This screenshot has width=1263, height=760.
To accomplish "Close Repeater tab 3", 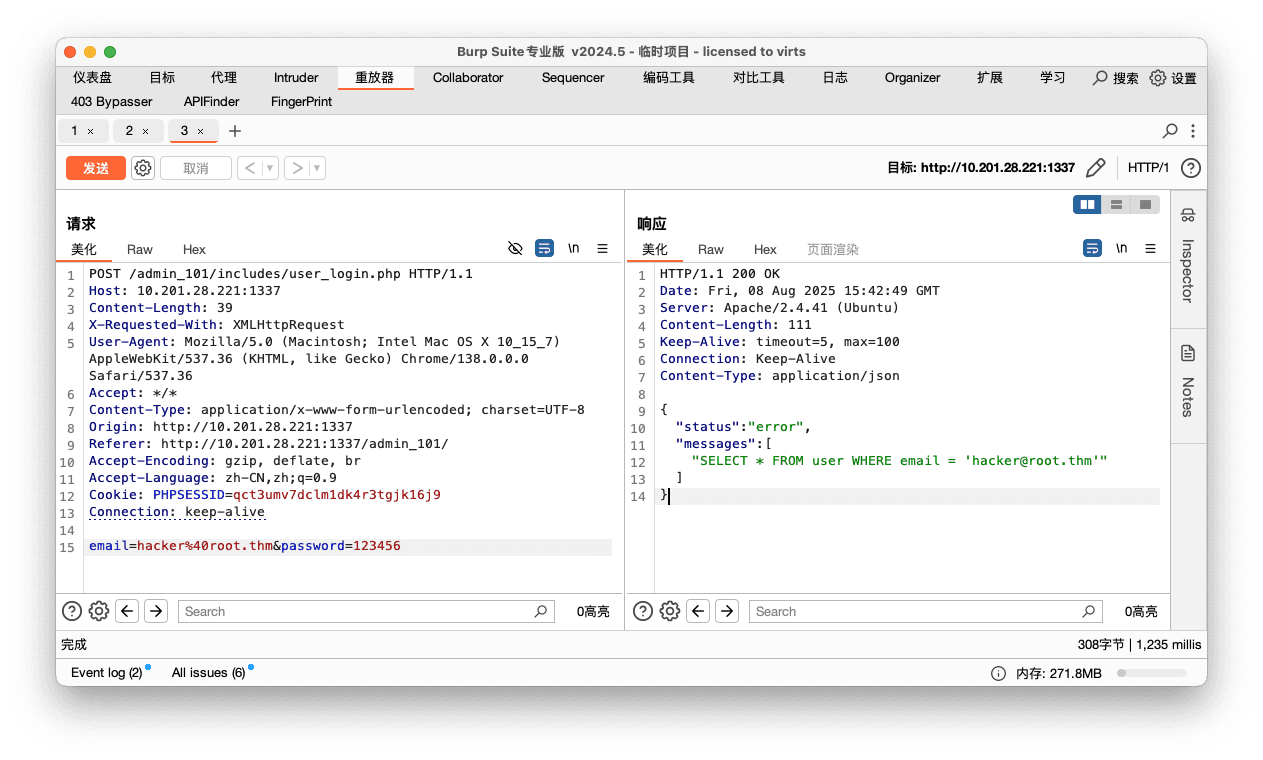I will [200, 131].
